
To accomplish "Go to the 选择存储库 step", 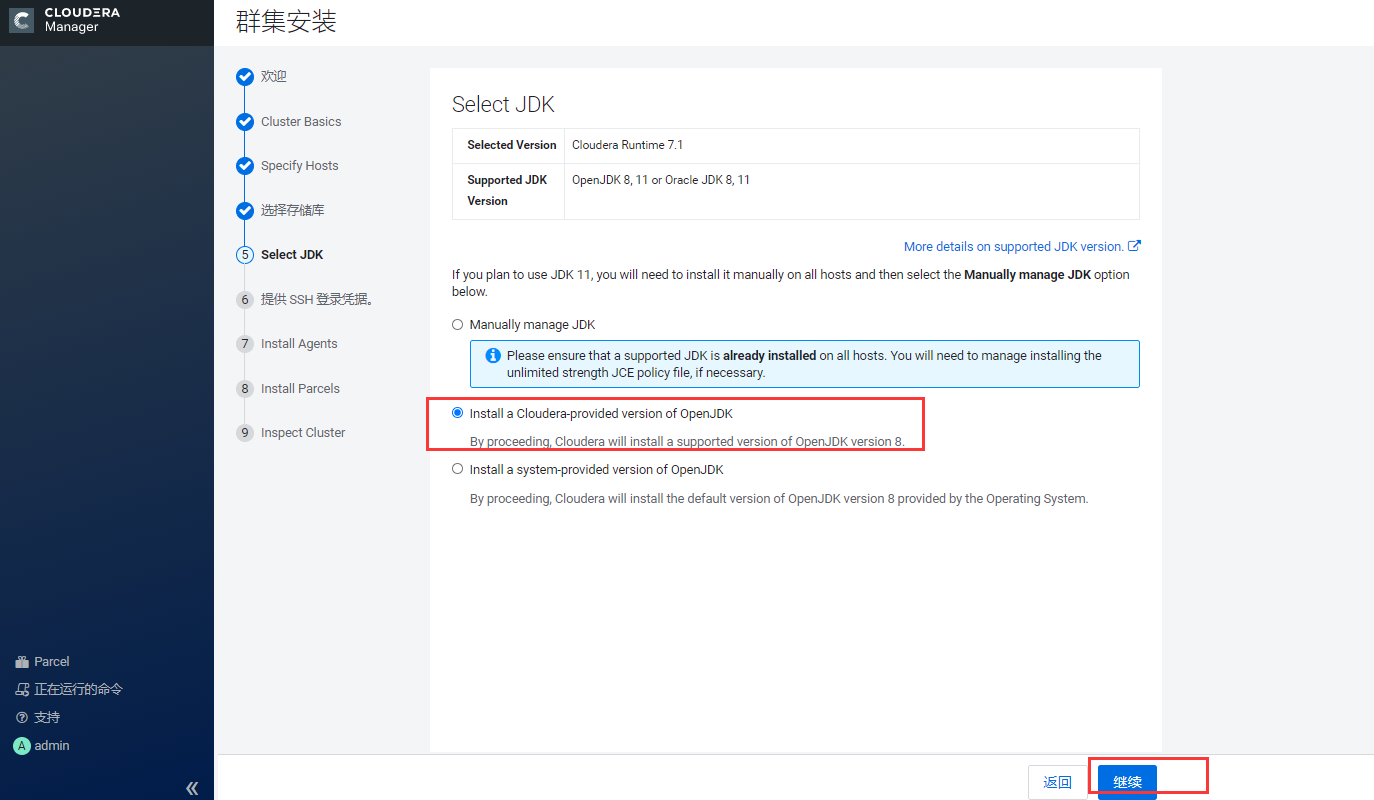I will pos(293,211).
